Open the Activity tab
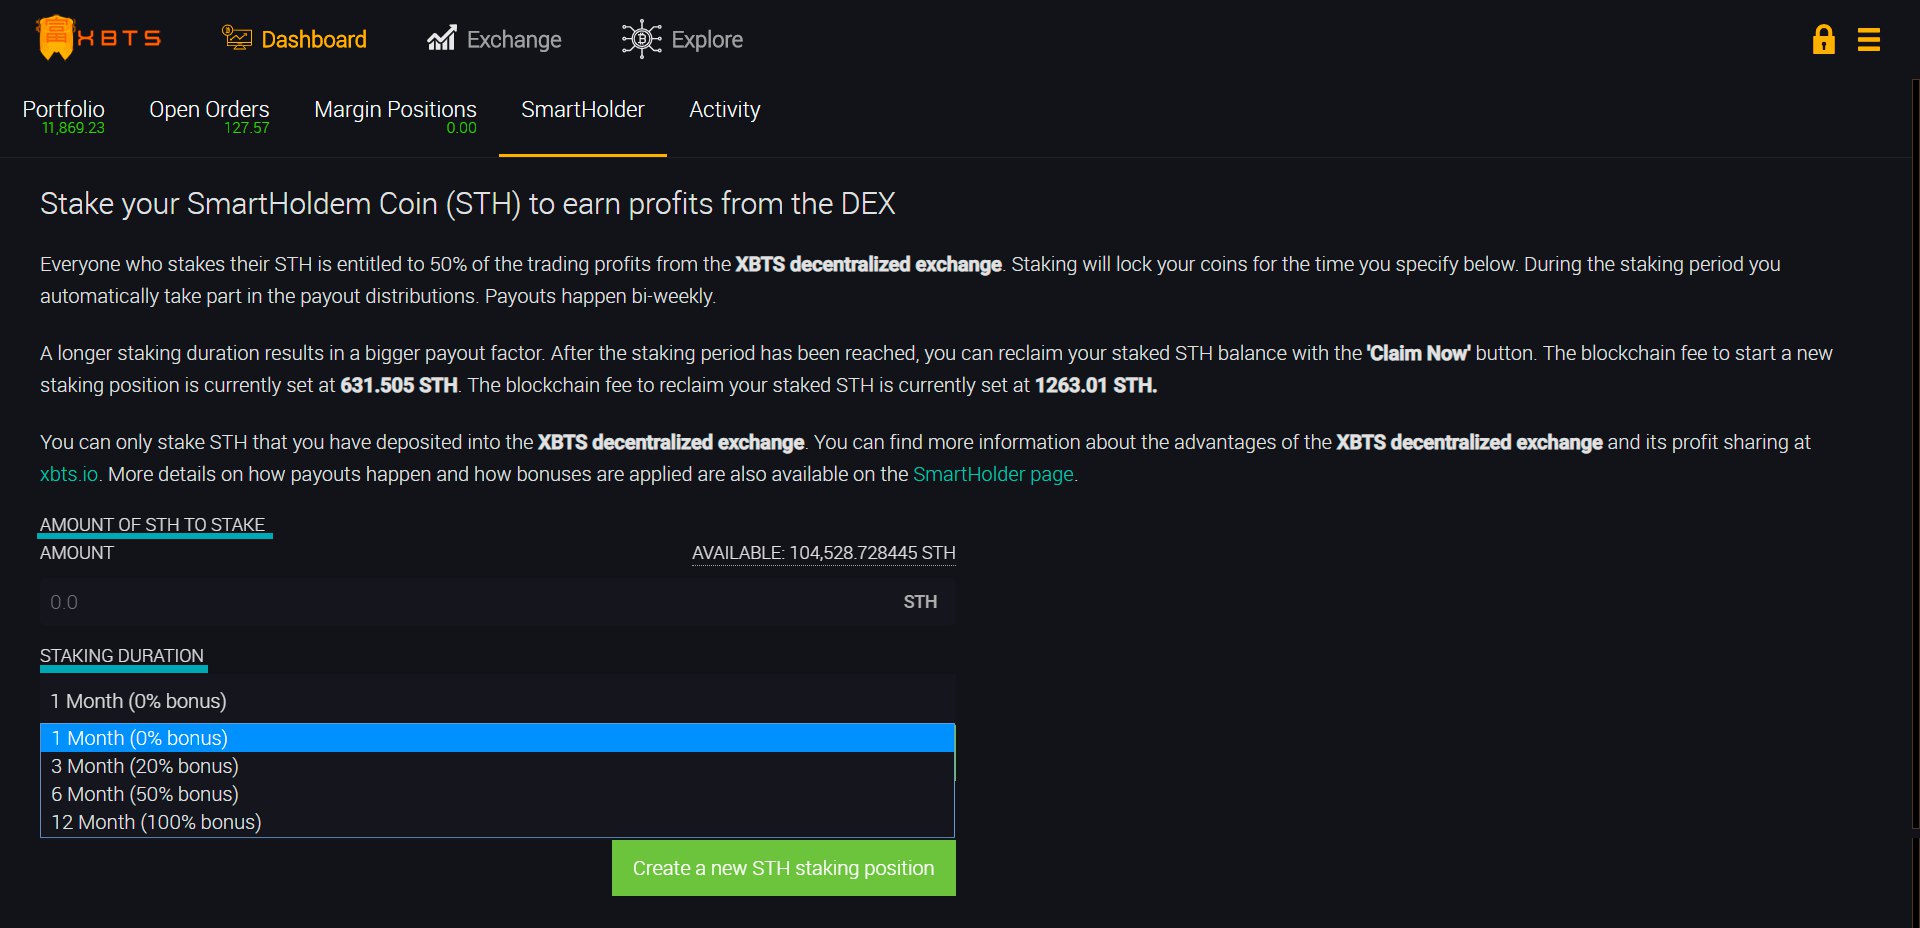The height and width of the screenshot is (928, 1920). click(725, 110)
